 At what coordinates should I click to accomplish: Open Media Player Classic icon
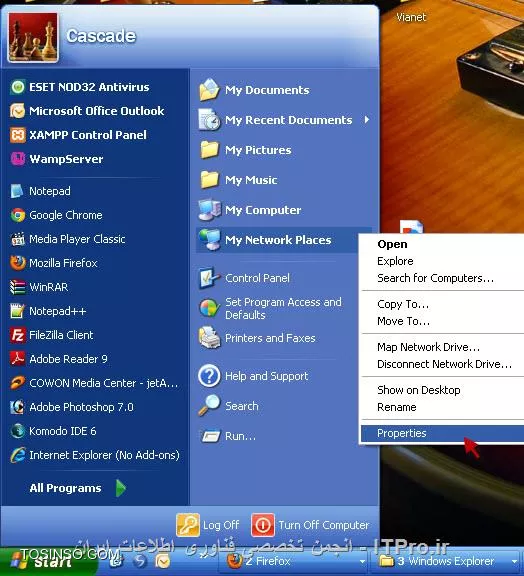point(17,239)
